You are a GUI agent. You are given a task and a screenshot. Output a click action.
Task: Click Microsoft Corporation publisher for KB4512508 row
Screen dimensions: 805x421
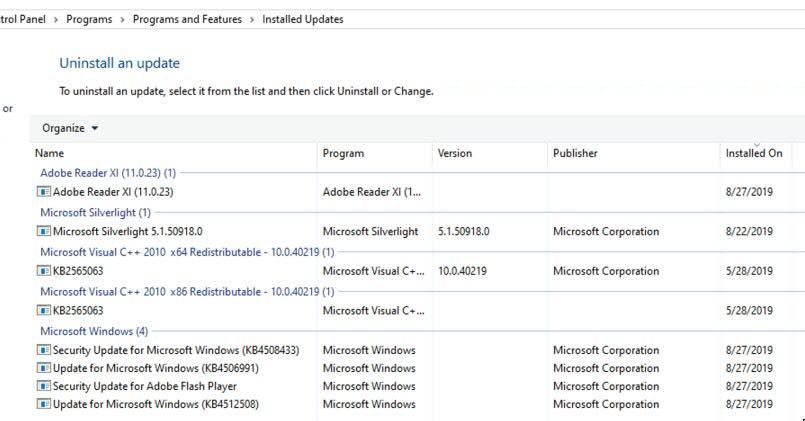[x=606, y=404]
